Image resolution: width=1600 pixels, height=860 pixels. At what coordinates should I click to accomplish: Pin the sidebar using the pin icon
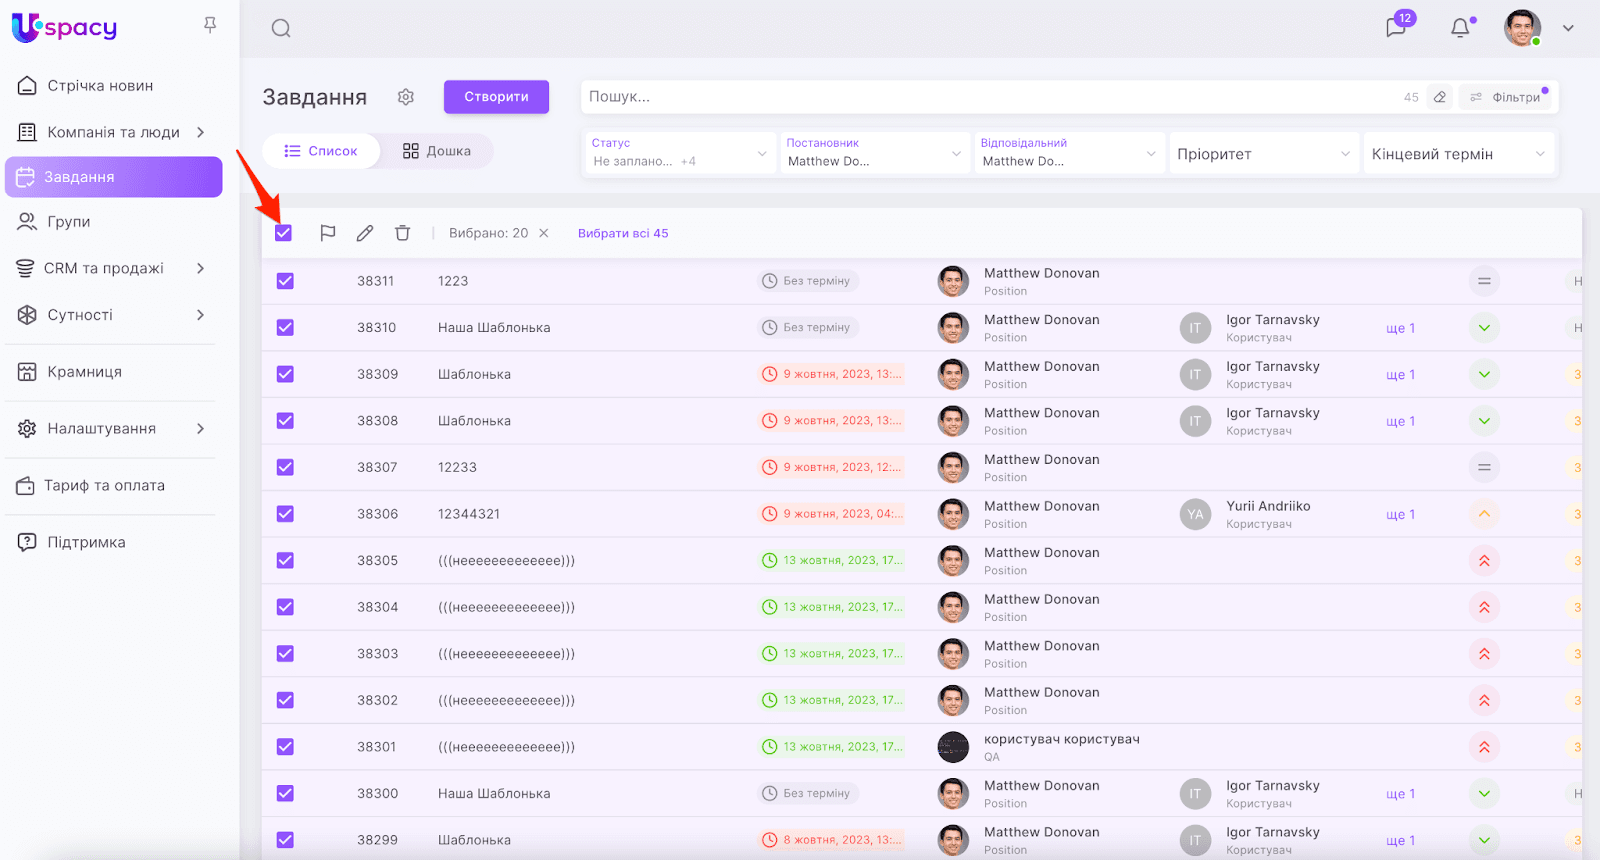coord(210,25)
